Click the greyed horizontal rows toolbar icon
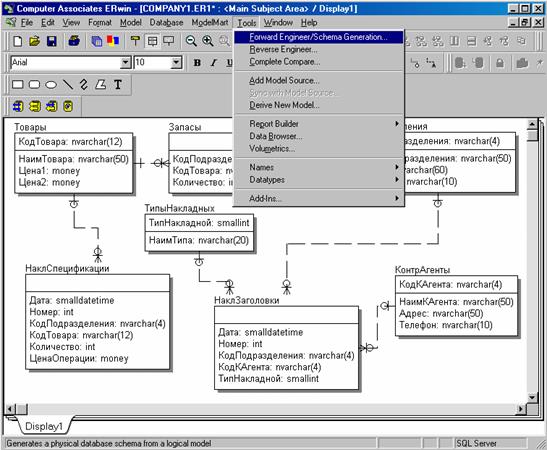The width and height of the screenshot is (547, 450). pos(471,41)
